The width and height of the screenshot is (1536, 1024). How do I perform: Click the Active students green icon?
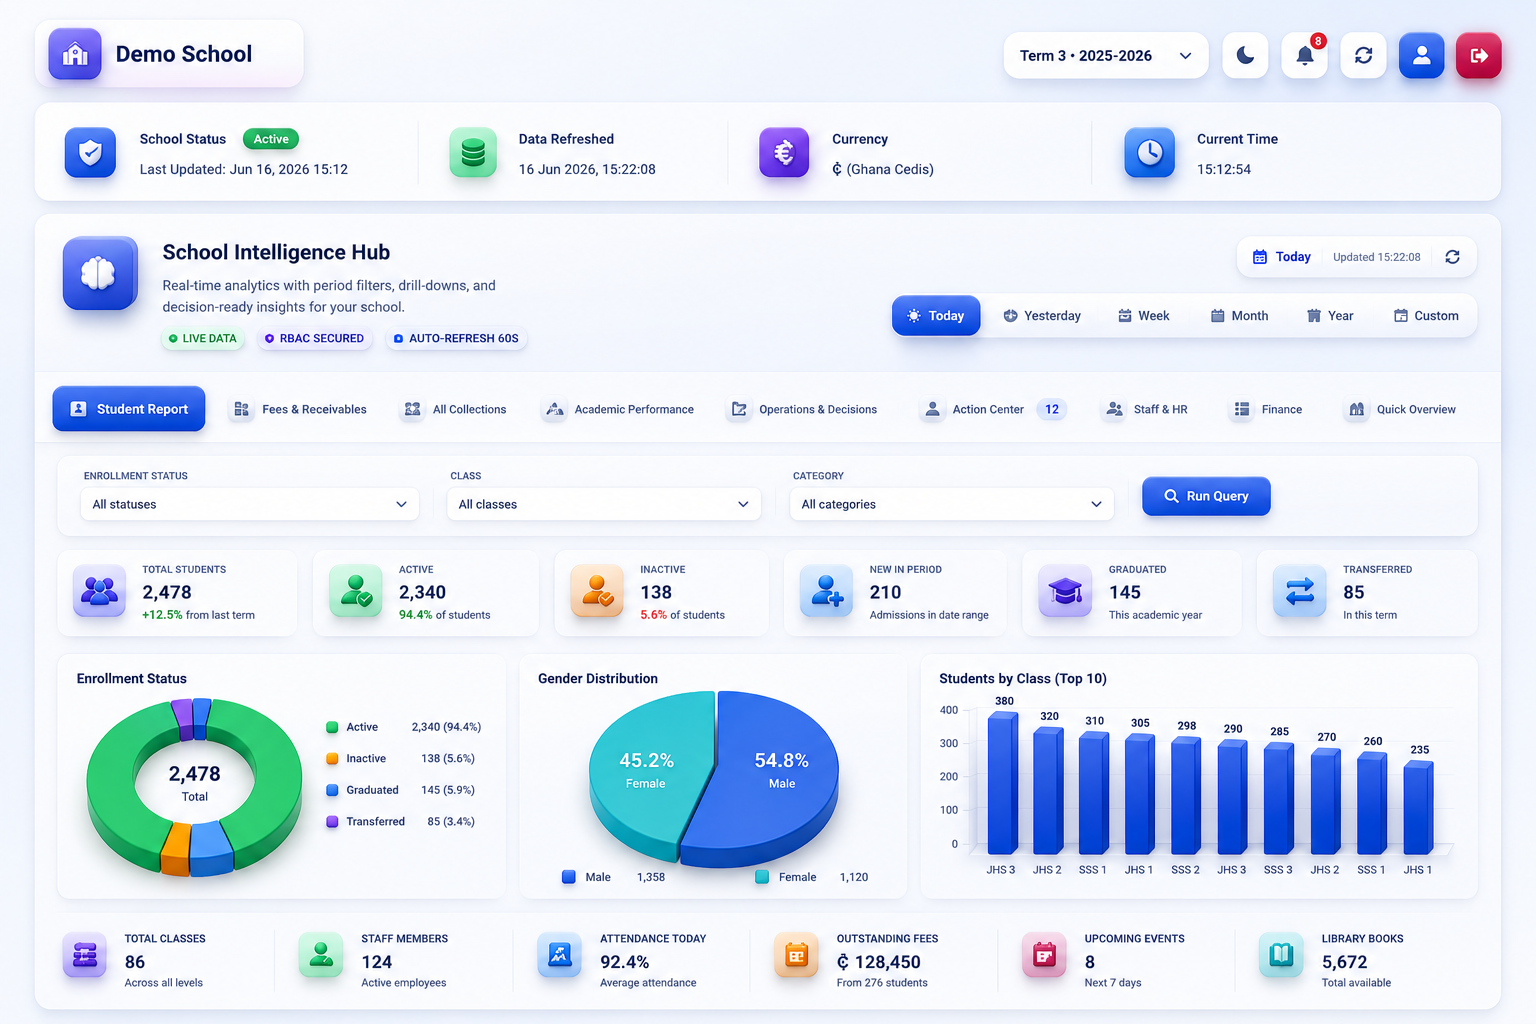point(356,591)
